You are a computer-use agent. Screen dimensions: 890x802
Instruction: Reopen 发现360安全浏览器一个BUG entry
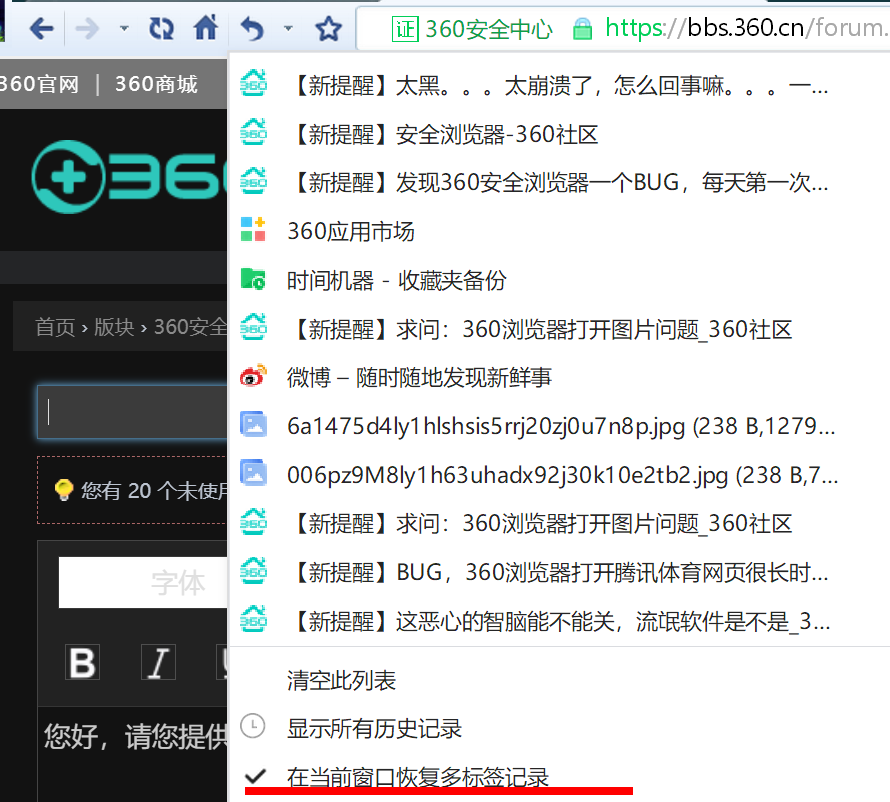click(x=559, y=183)
